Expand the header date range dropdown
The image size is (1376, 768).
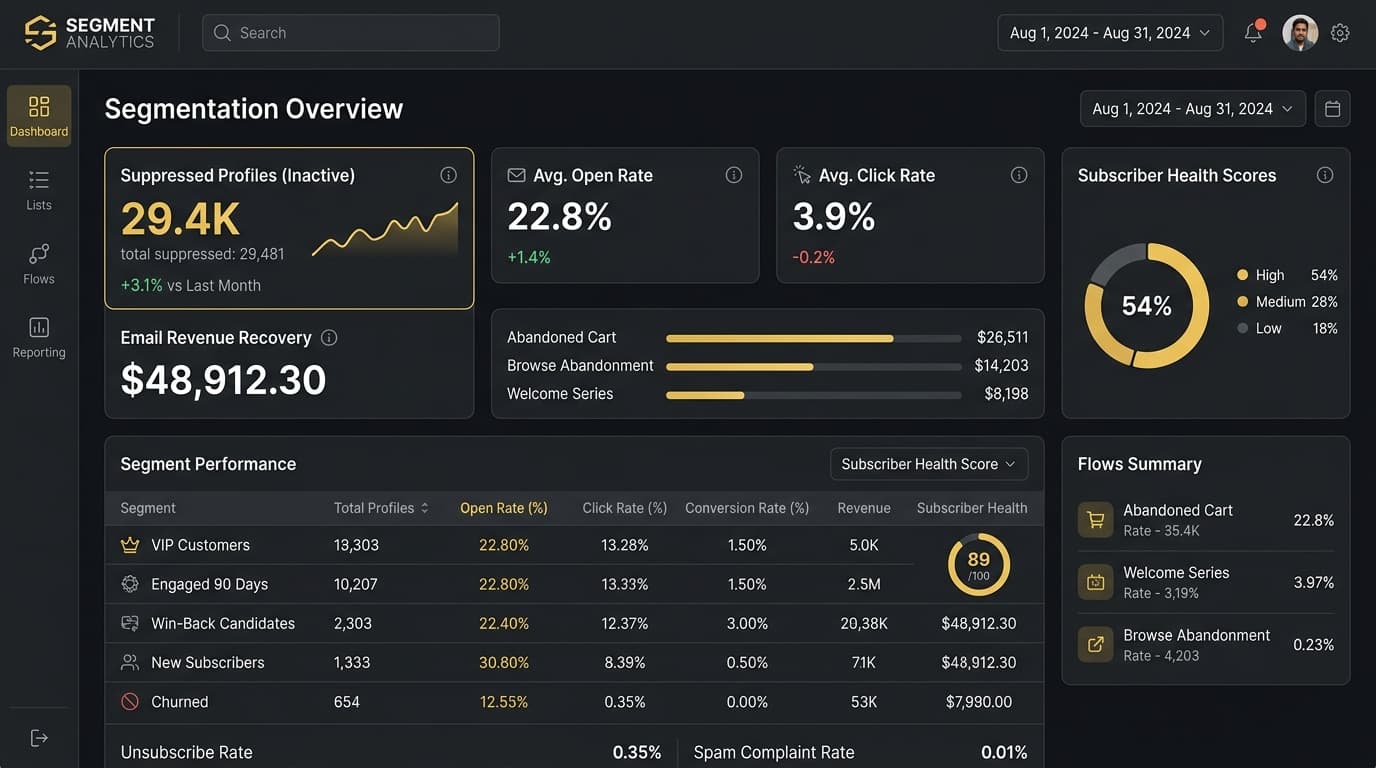[x=1110, y=33]
